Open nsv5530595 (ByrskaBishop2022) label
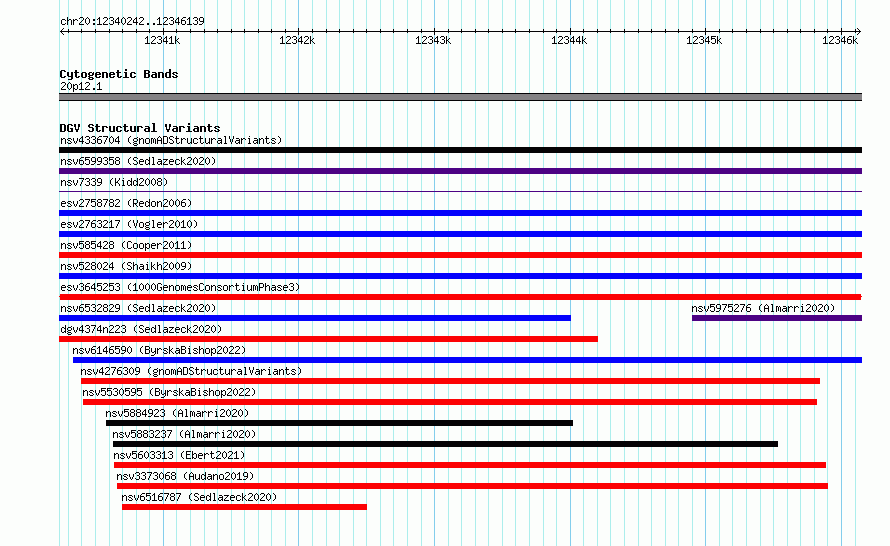The height and width of the screenshot is (546, 890). [x=169, y=392]
